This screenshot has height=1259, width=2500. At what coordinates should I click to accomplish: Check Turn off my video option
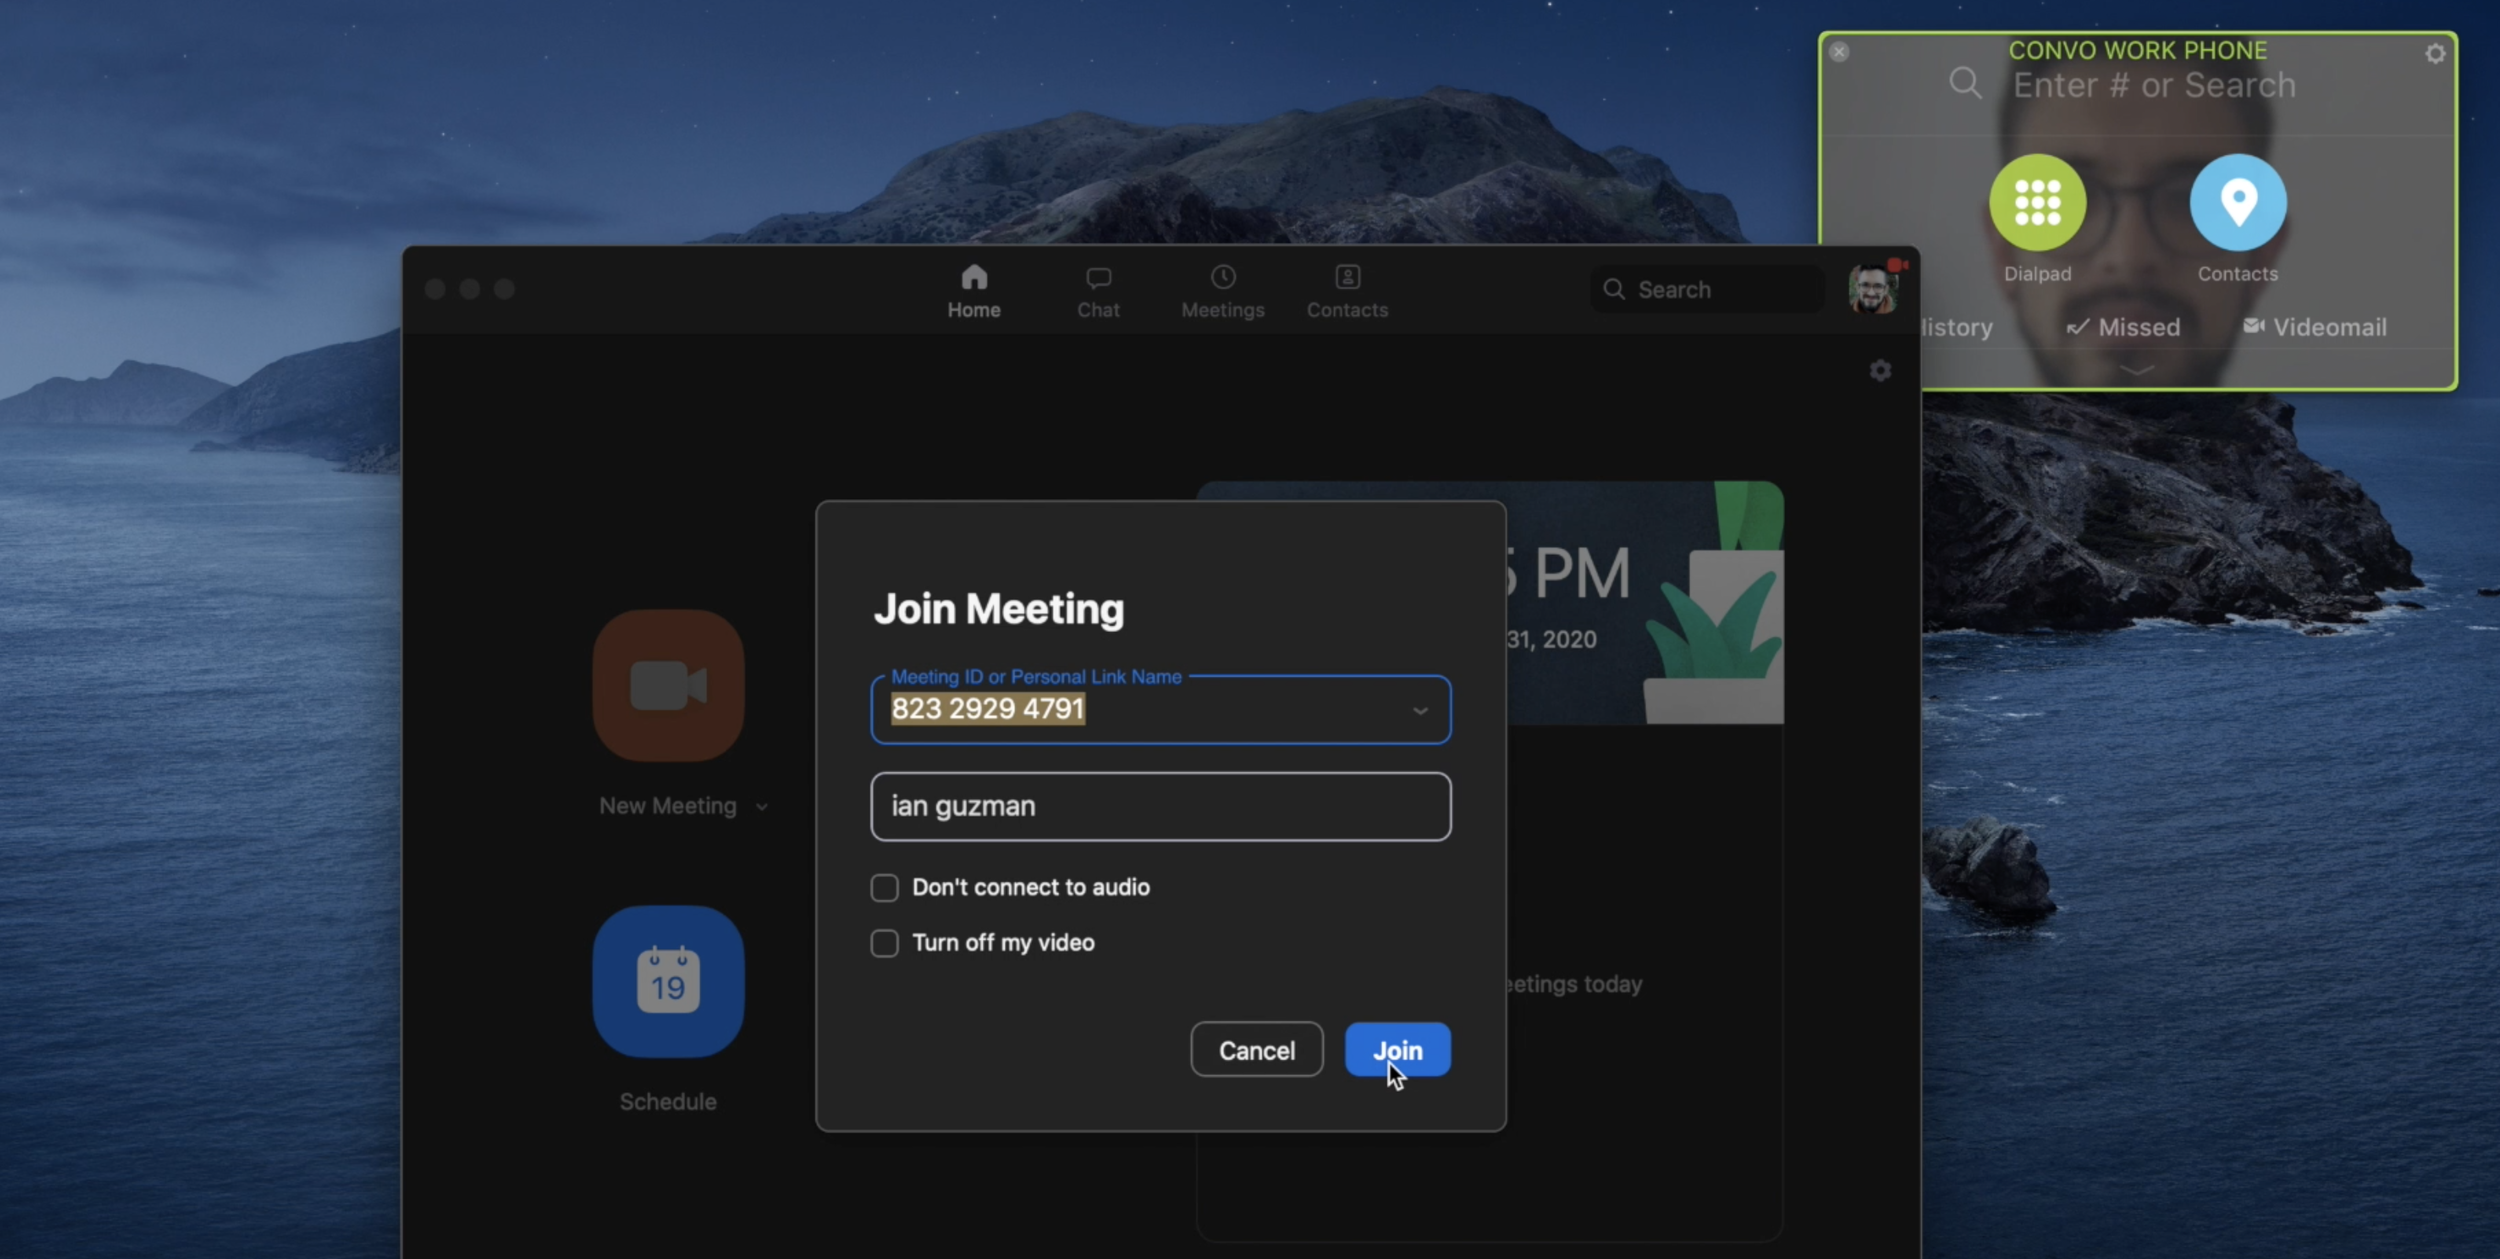[x=884, y=943]
